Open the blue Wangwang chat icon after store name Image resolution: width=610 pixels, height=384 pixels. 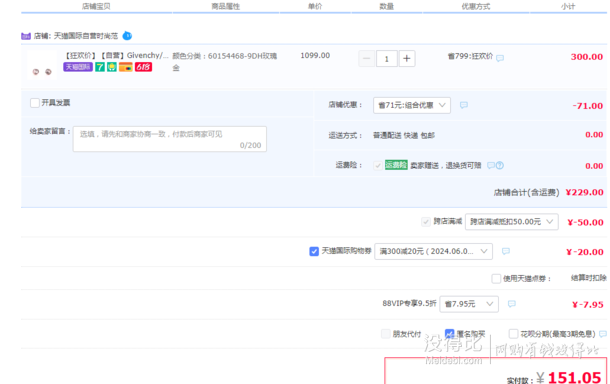point(127,36)
